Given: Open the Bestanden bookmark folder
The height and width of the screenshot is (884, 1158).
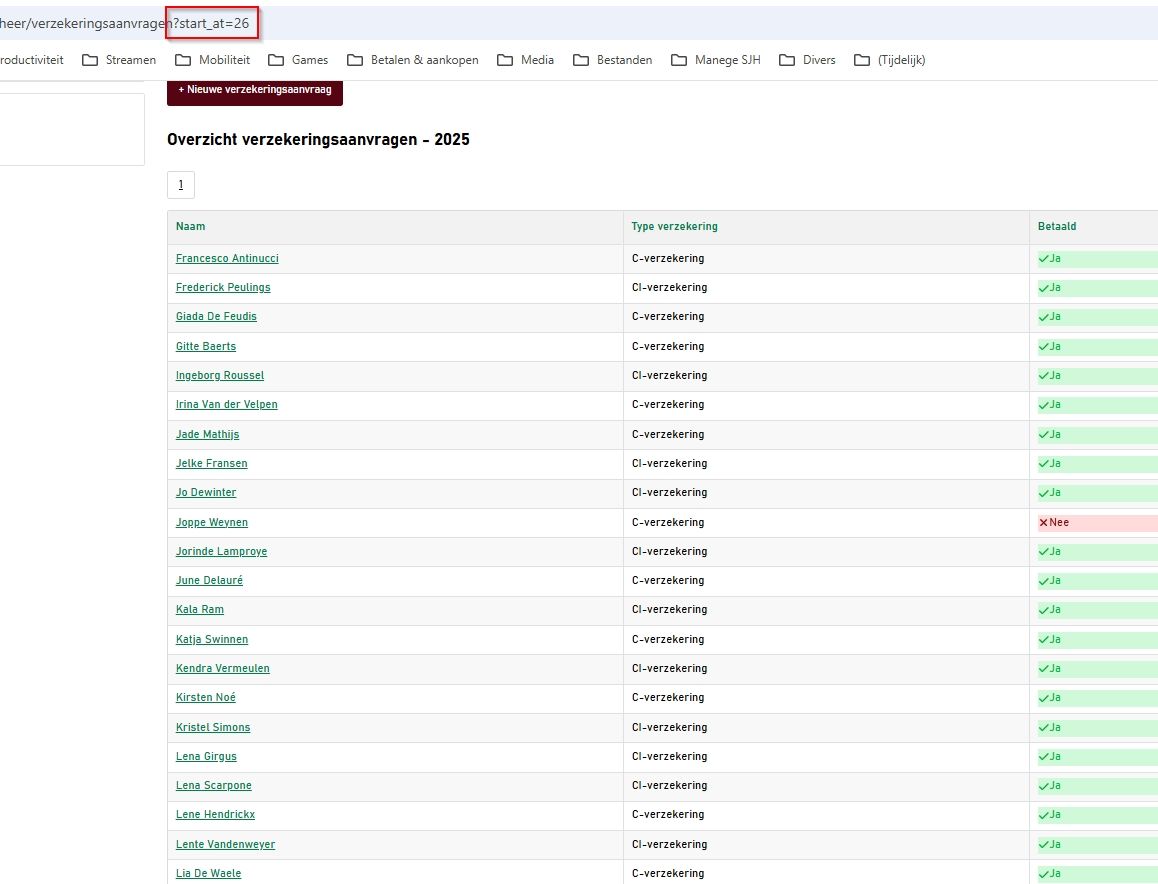Looking at the screenshot, I should pyautogui.click(x=612, y=60).
